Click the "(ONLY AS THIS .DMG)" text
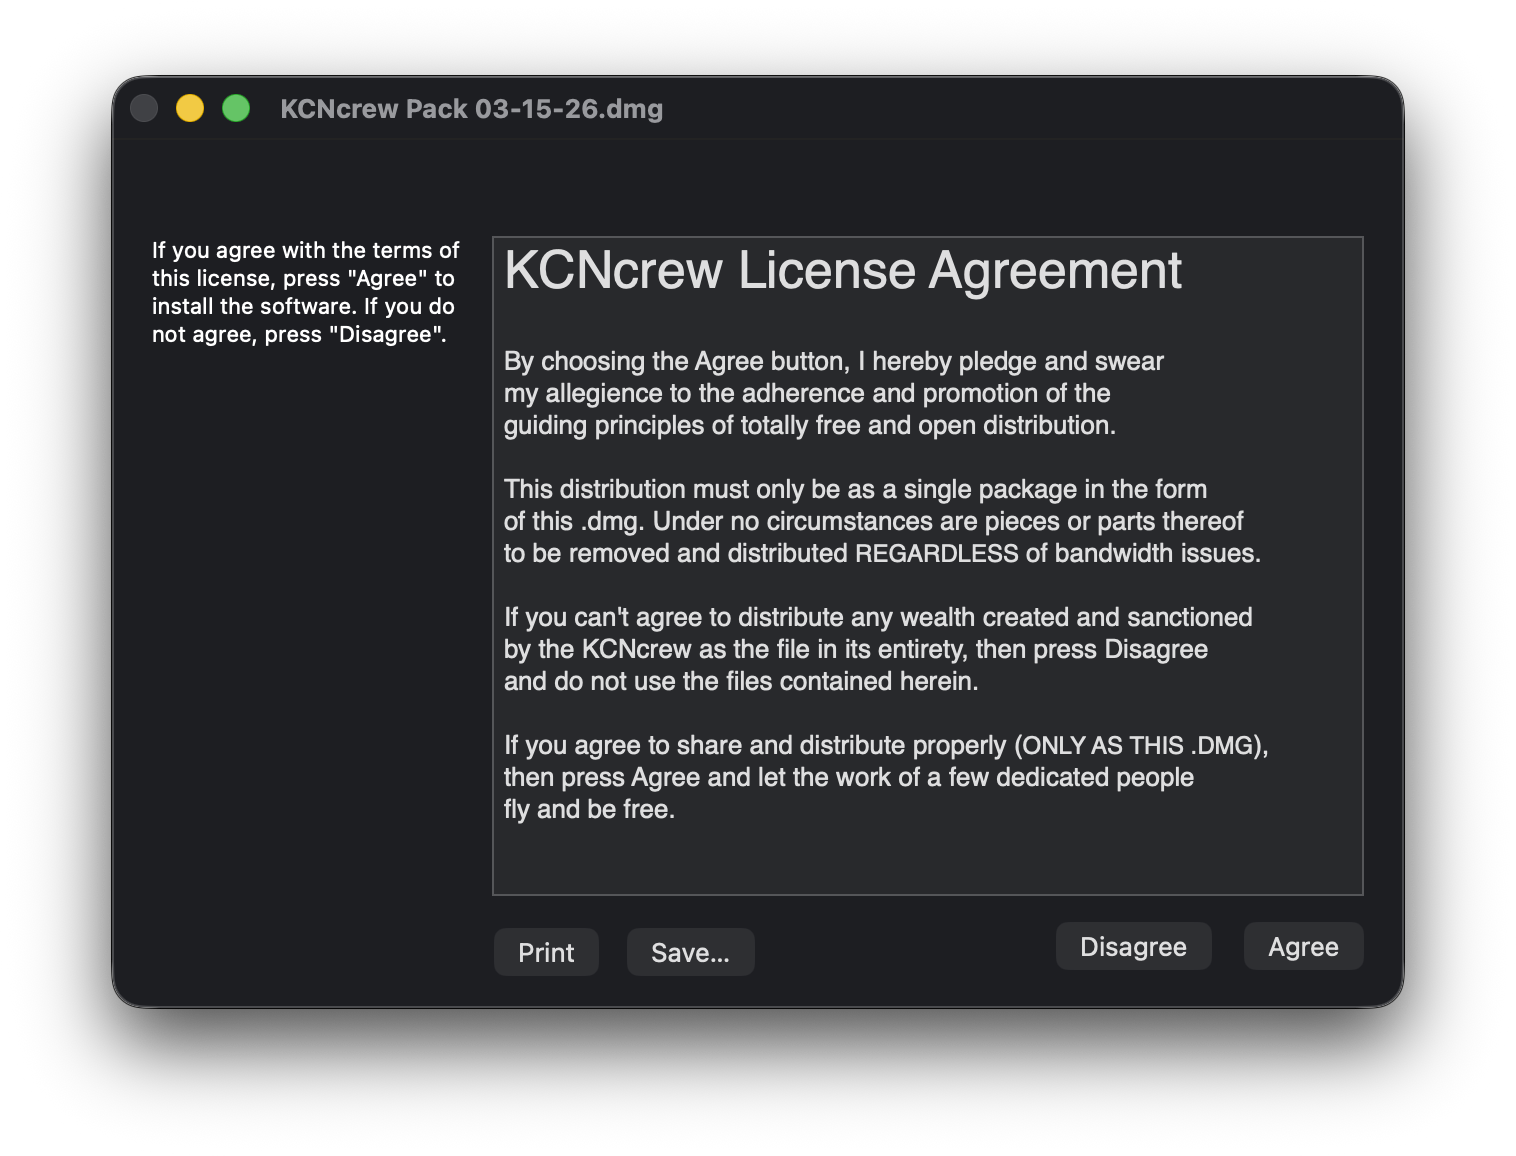 (x=1140, y=745)
